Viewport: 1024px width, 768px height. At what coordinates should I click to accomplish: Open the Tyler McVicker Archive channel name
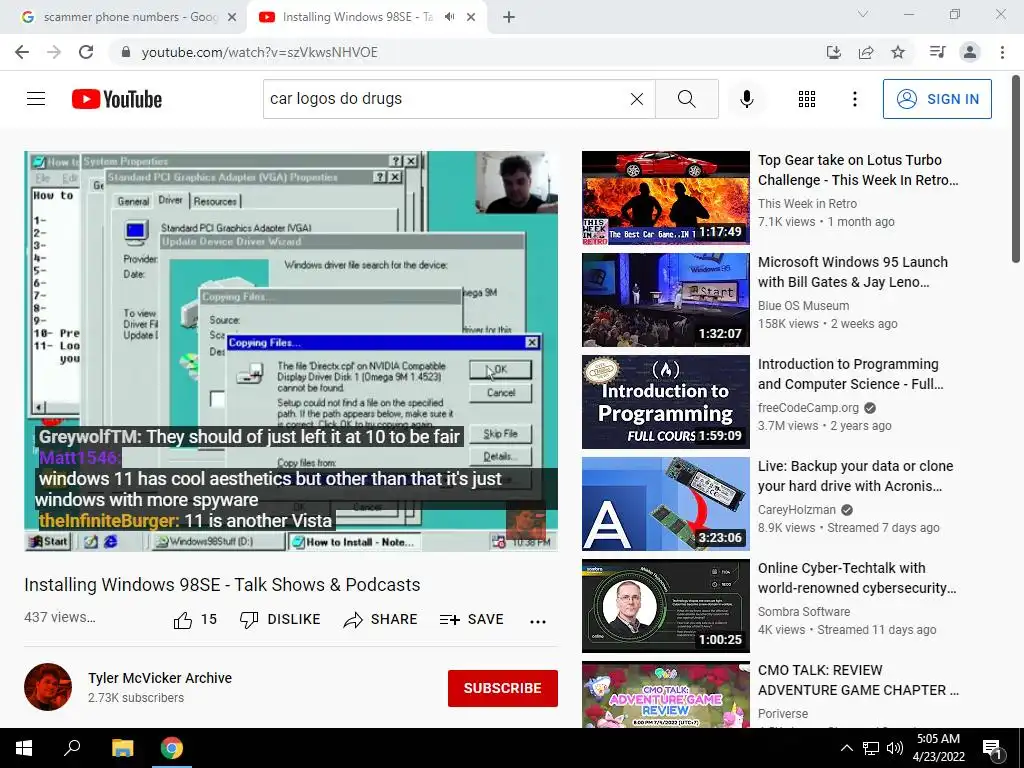pos(160,678)
